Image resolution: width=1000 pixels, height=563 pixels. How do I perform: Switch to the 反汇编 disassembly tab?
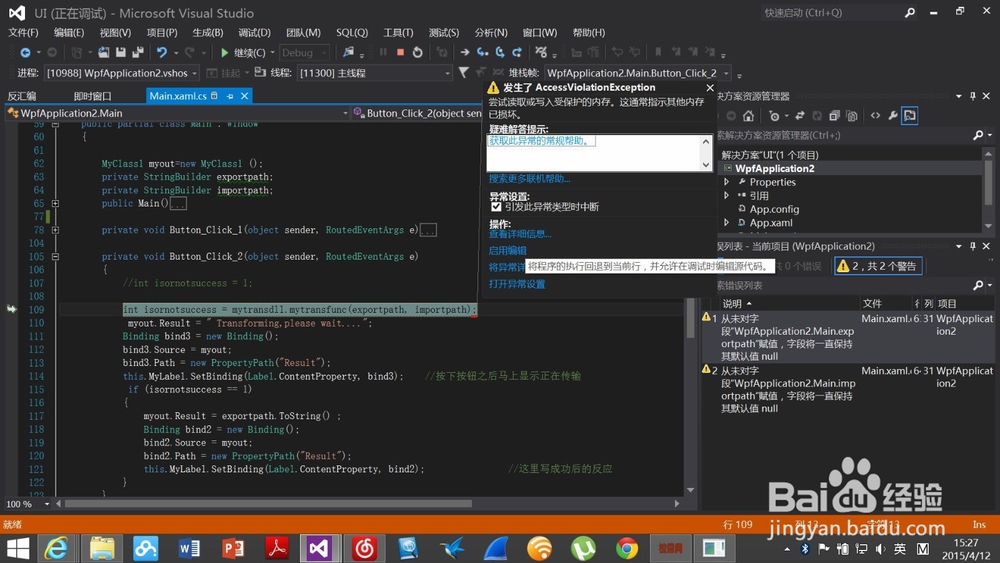[22, 96]
